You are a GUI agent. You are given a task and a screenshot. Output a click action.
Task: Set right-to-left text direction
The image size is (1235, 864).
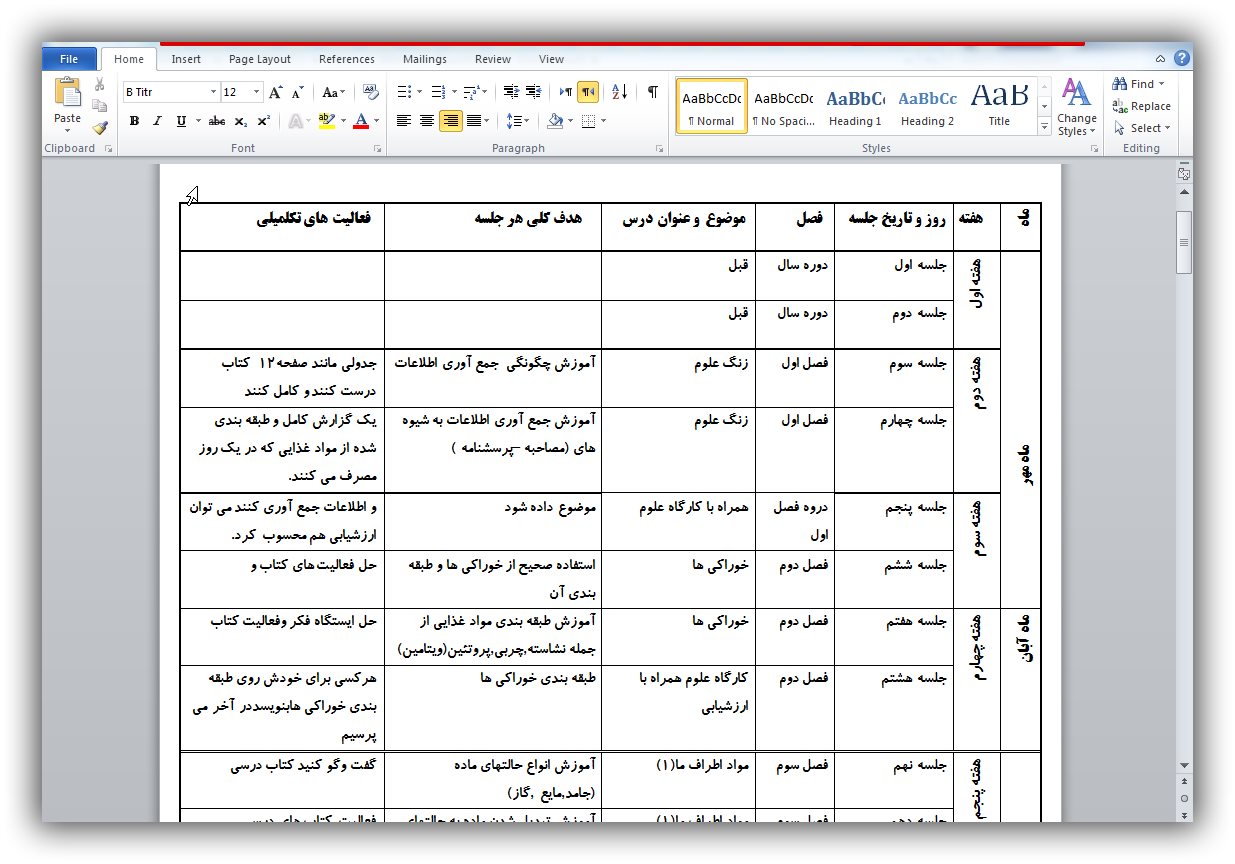pyautogui.click(x=588, y=92)
